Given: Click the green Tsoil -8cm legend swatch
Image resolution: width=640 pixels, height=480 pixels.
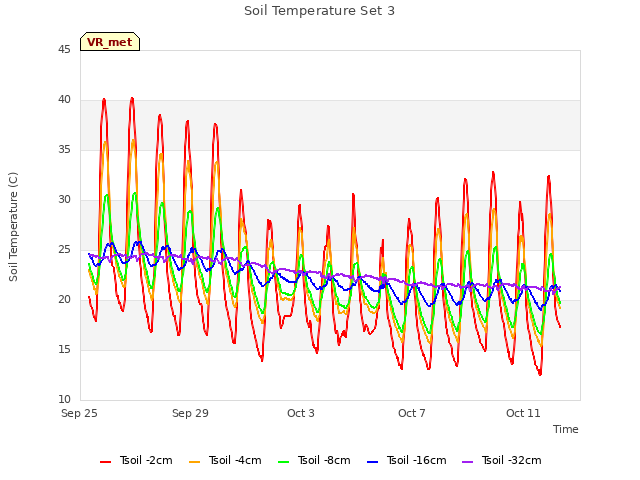Looking at the screenshot, I should coord(283,462).
